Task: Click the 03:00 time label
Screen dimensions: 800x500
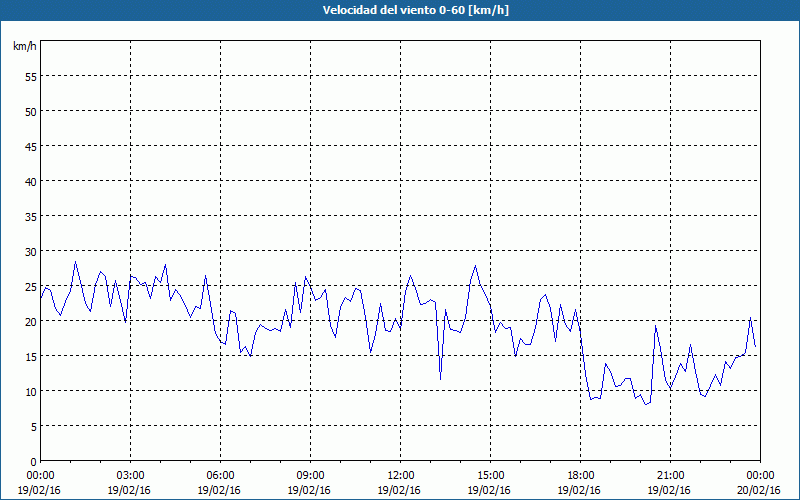Action: (x=131, y=476)
